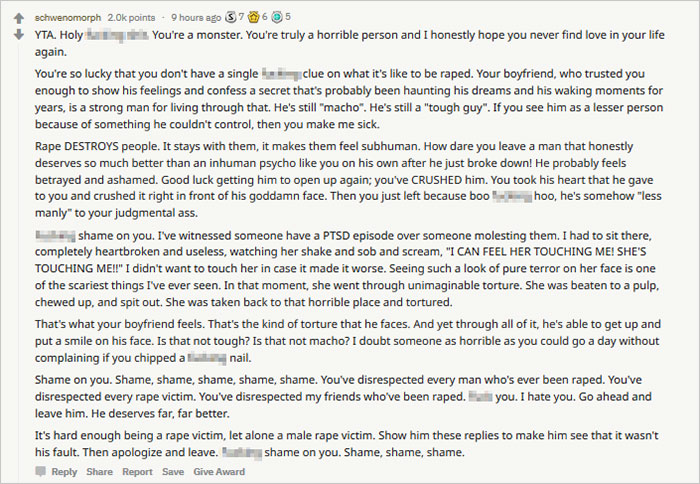Click the '2.0k points' score text

click(x=135, y=17)
